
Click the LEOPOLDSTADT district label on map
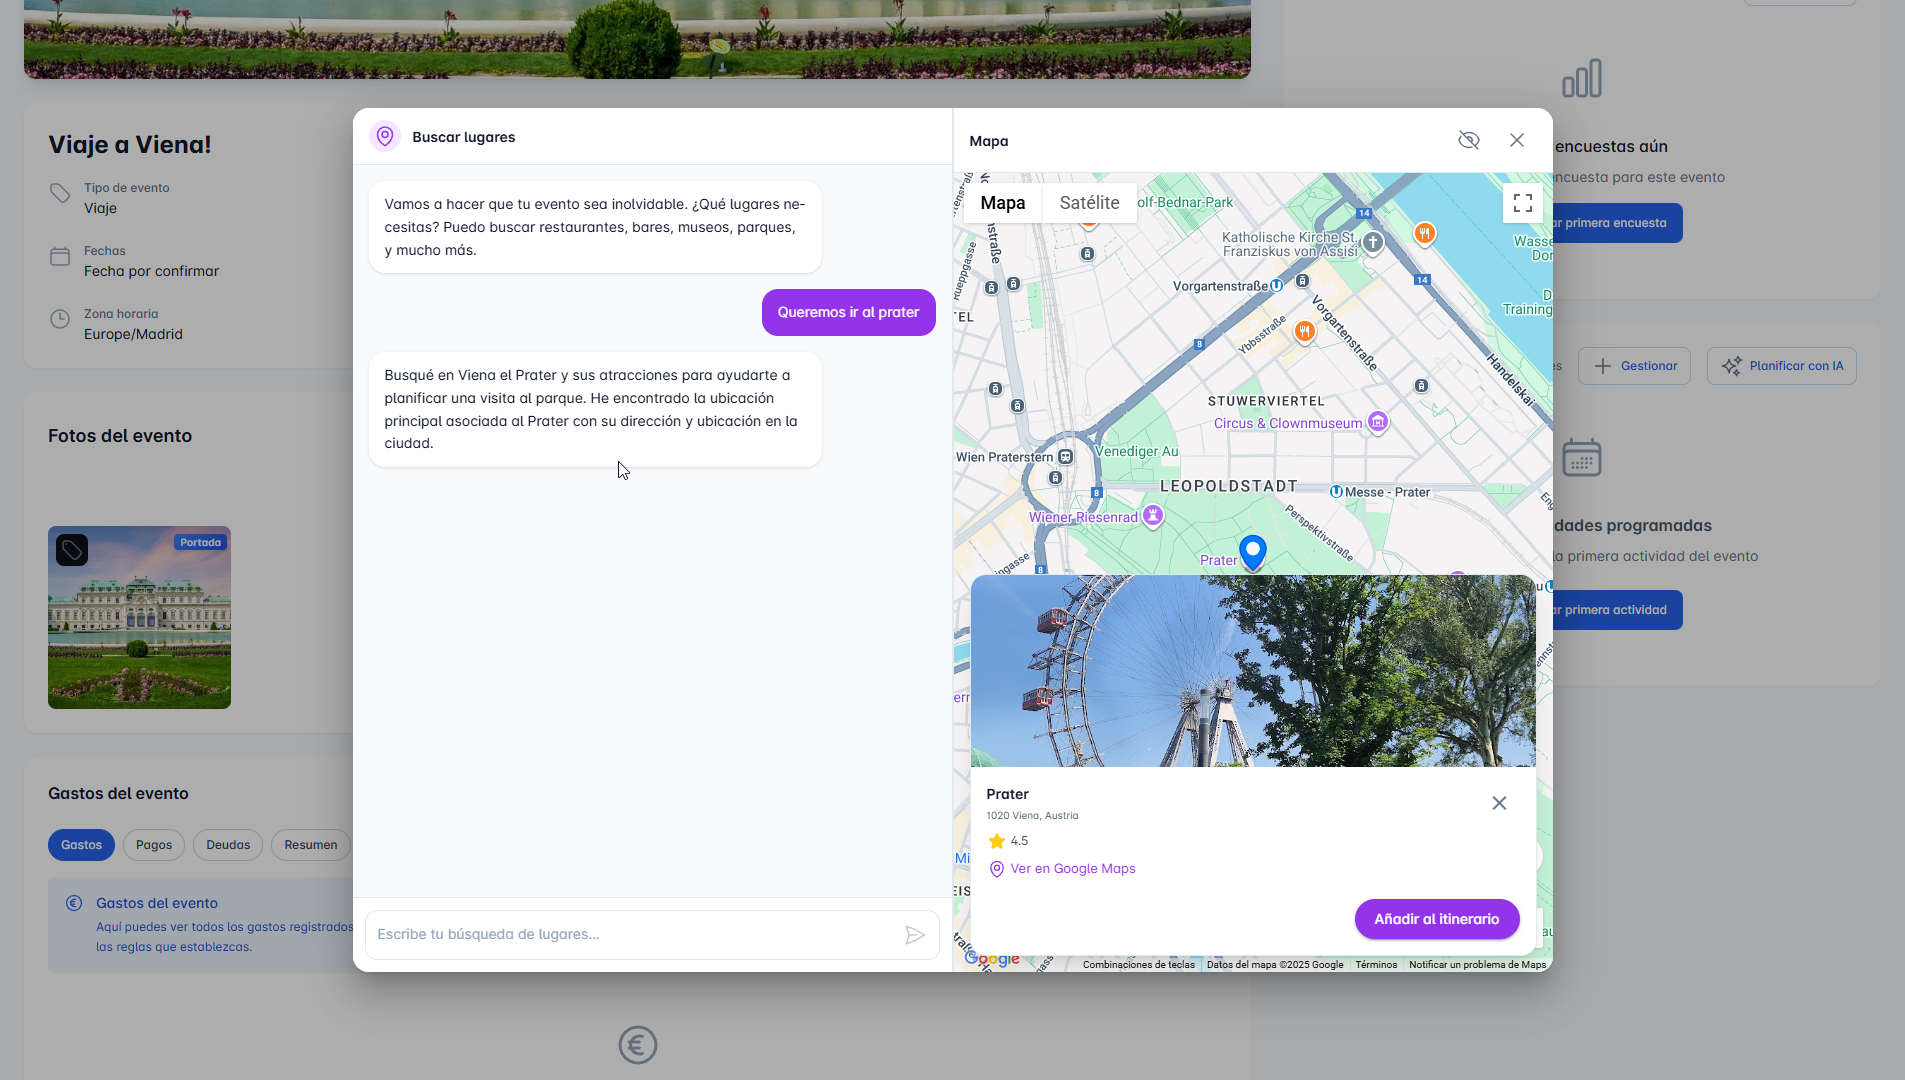[x=1229, y=486]
